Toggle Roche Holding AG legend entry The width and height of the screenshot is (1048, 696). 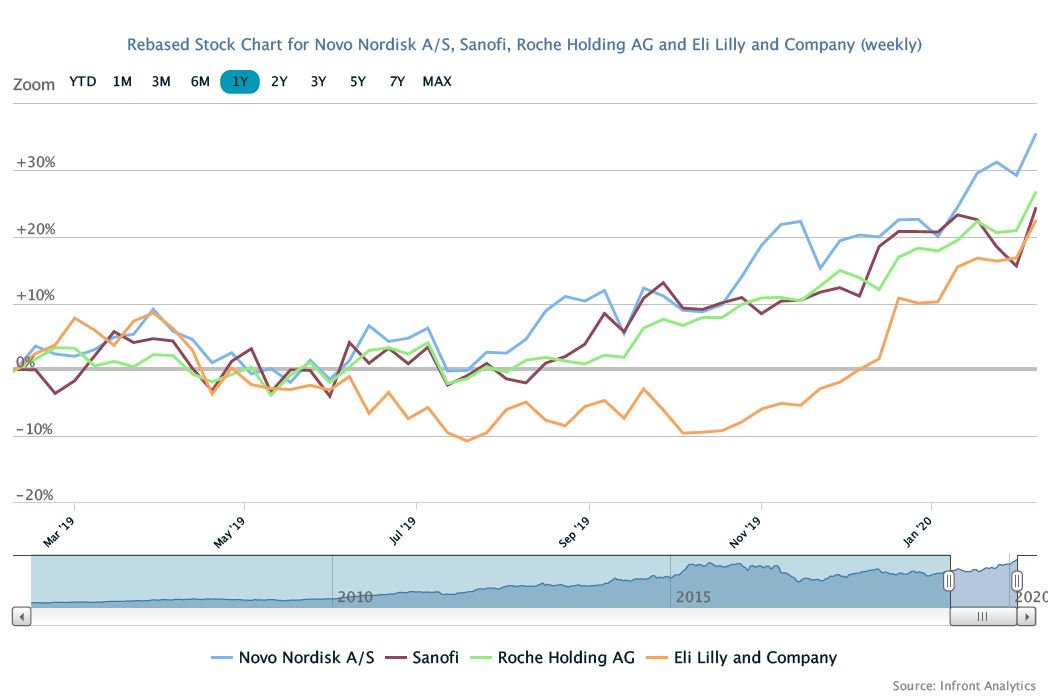[553, 657]
